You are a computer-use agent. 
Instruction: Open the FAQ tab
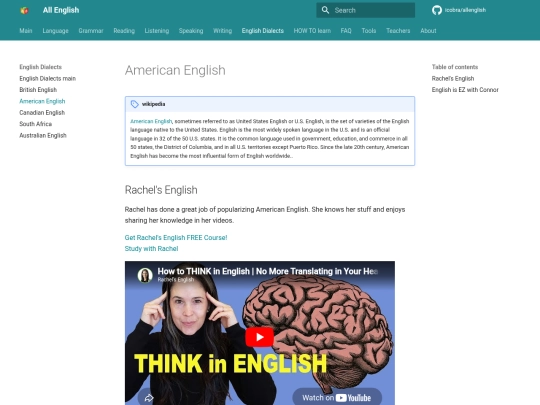tap(346, 31)
